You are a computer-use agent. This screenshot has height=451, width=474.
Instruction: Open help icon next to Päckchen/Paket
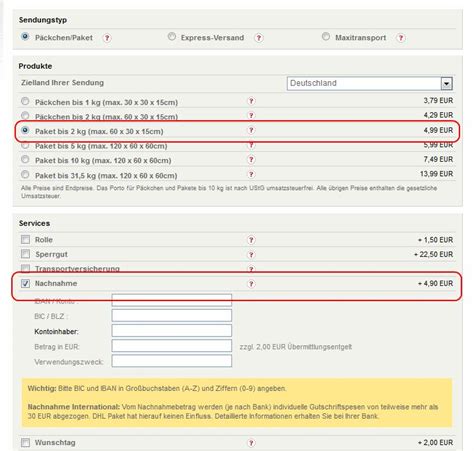click(x=107, y=38)
